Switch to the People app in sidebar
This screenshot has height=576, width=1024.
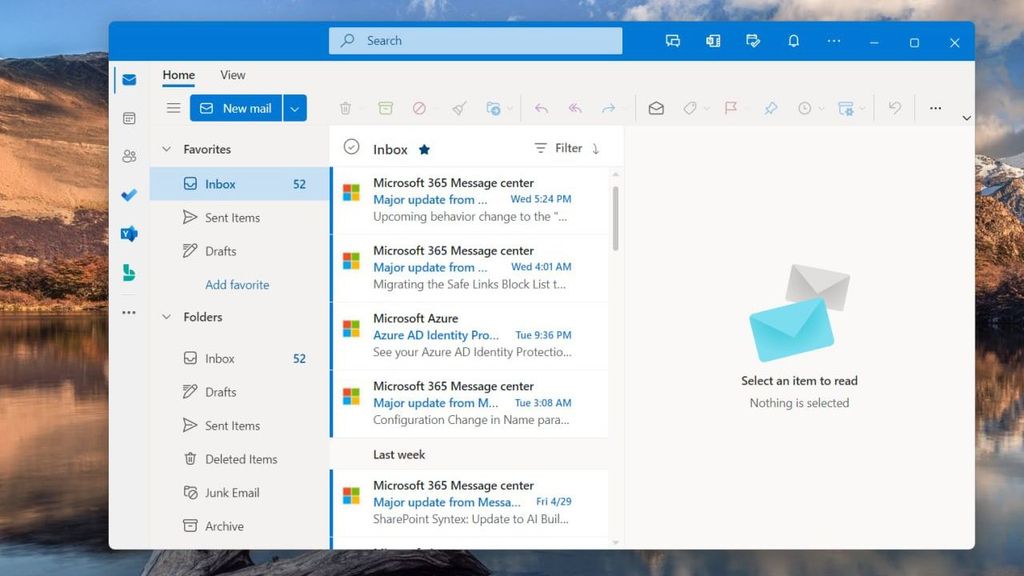pyautogui.click(x=128, y=155)
